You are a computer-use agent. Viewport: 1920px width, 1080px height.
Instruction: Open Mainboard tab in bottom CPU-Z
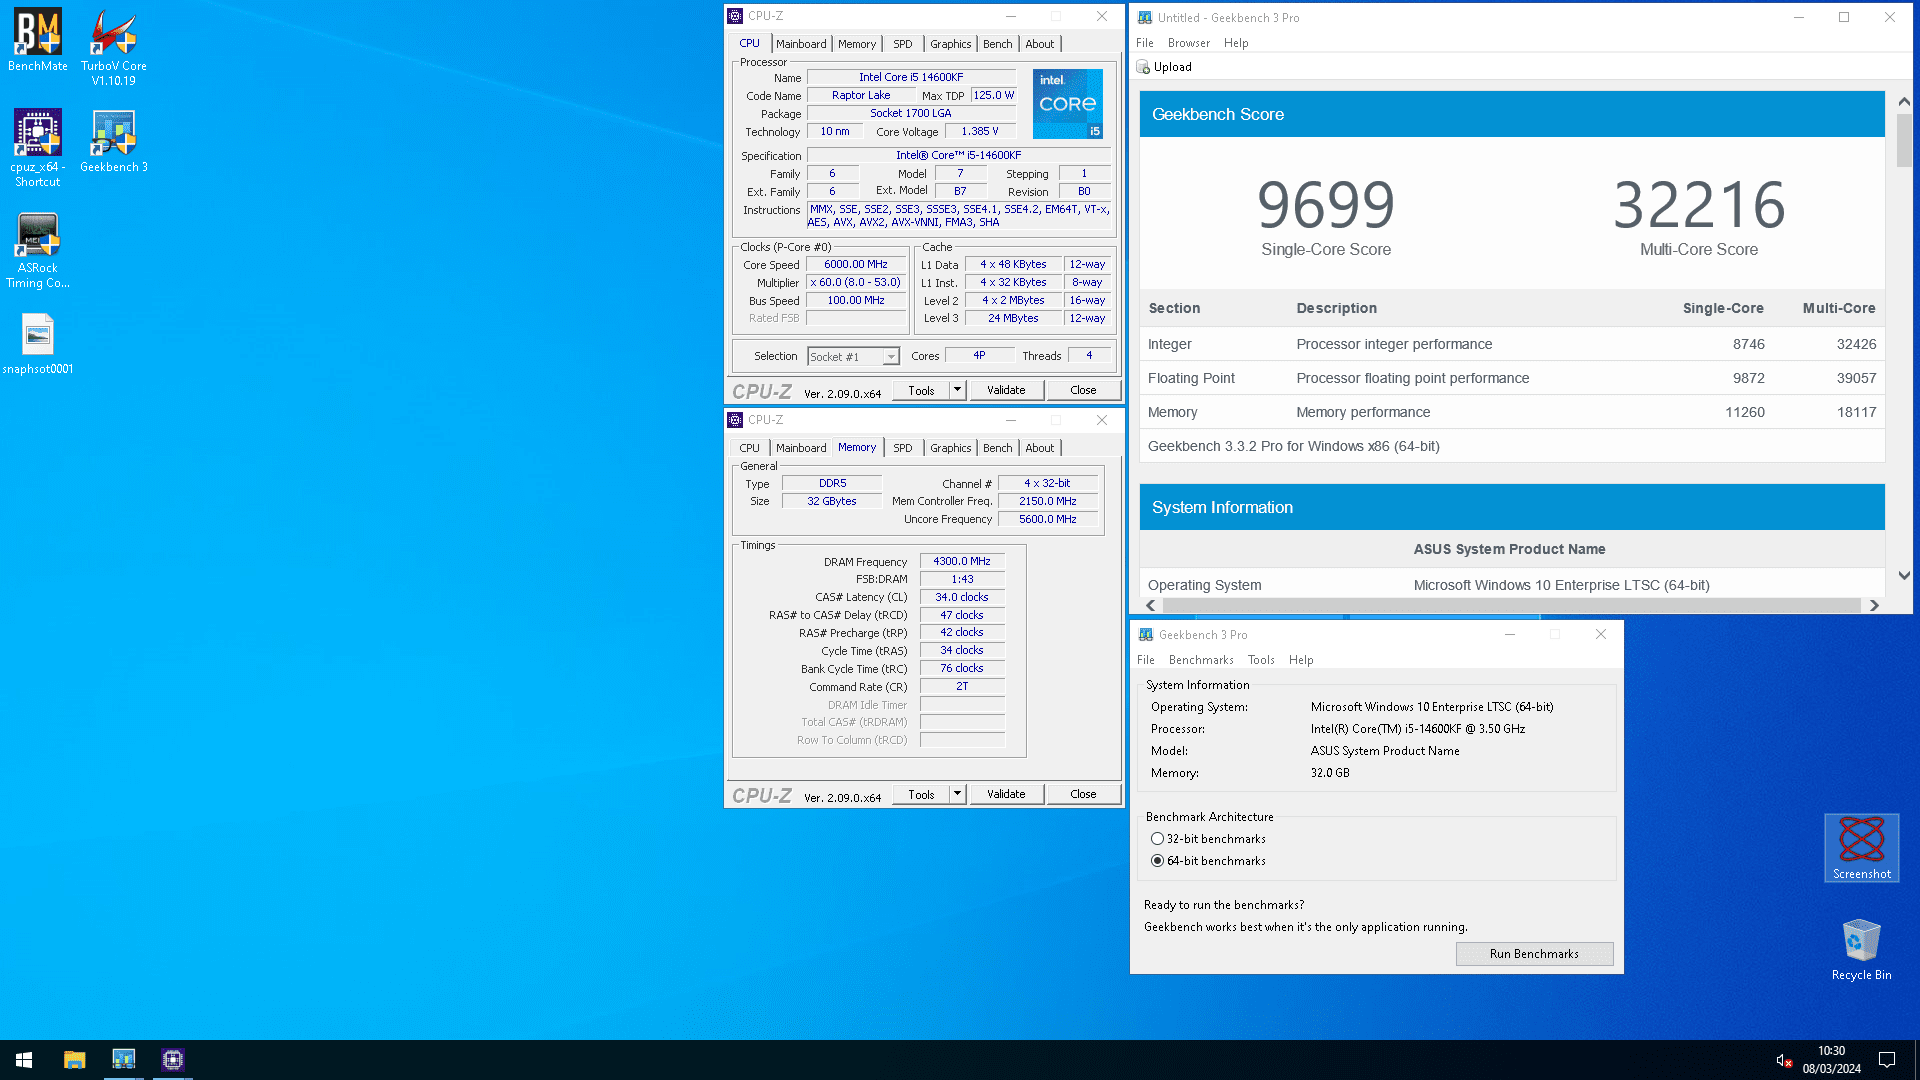[x=801, y=448]
